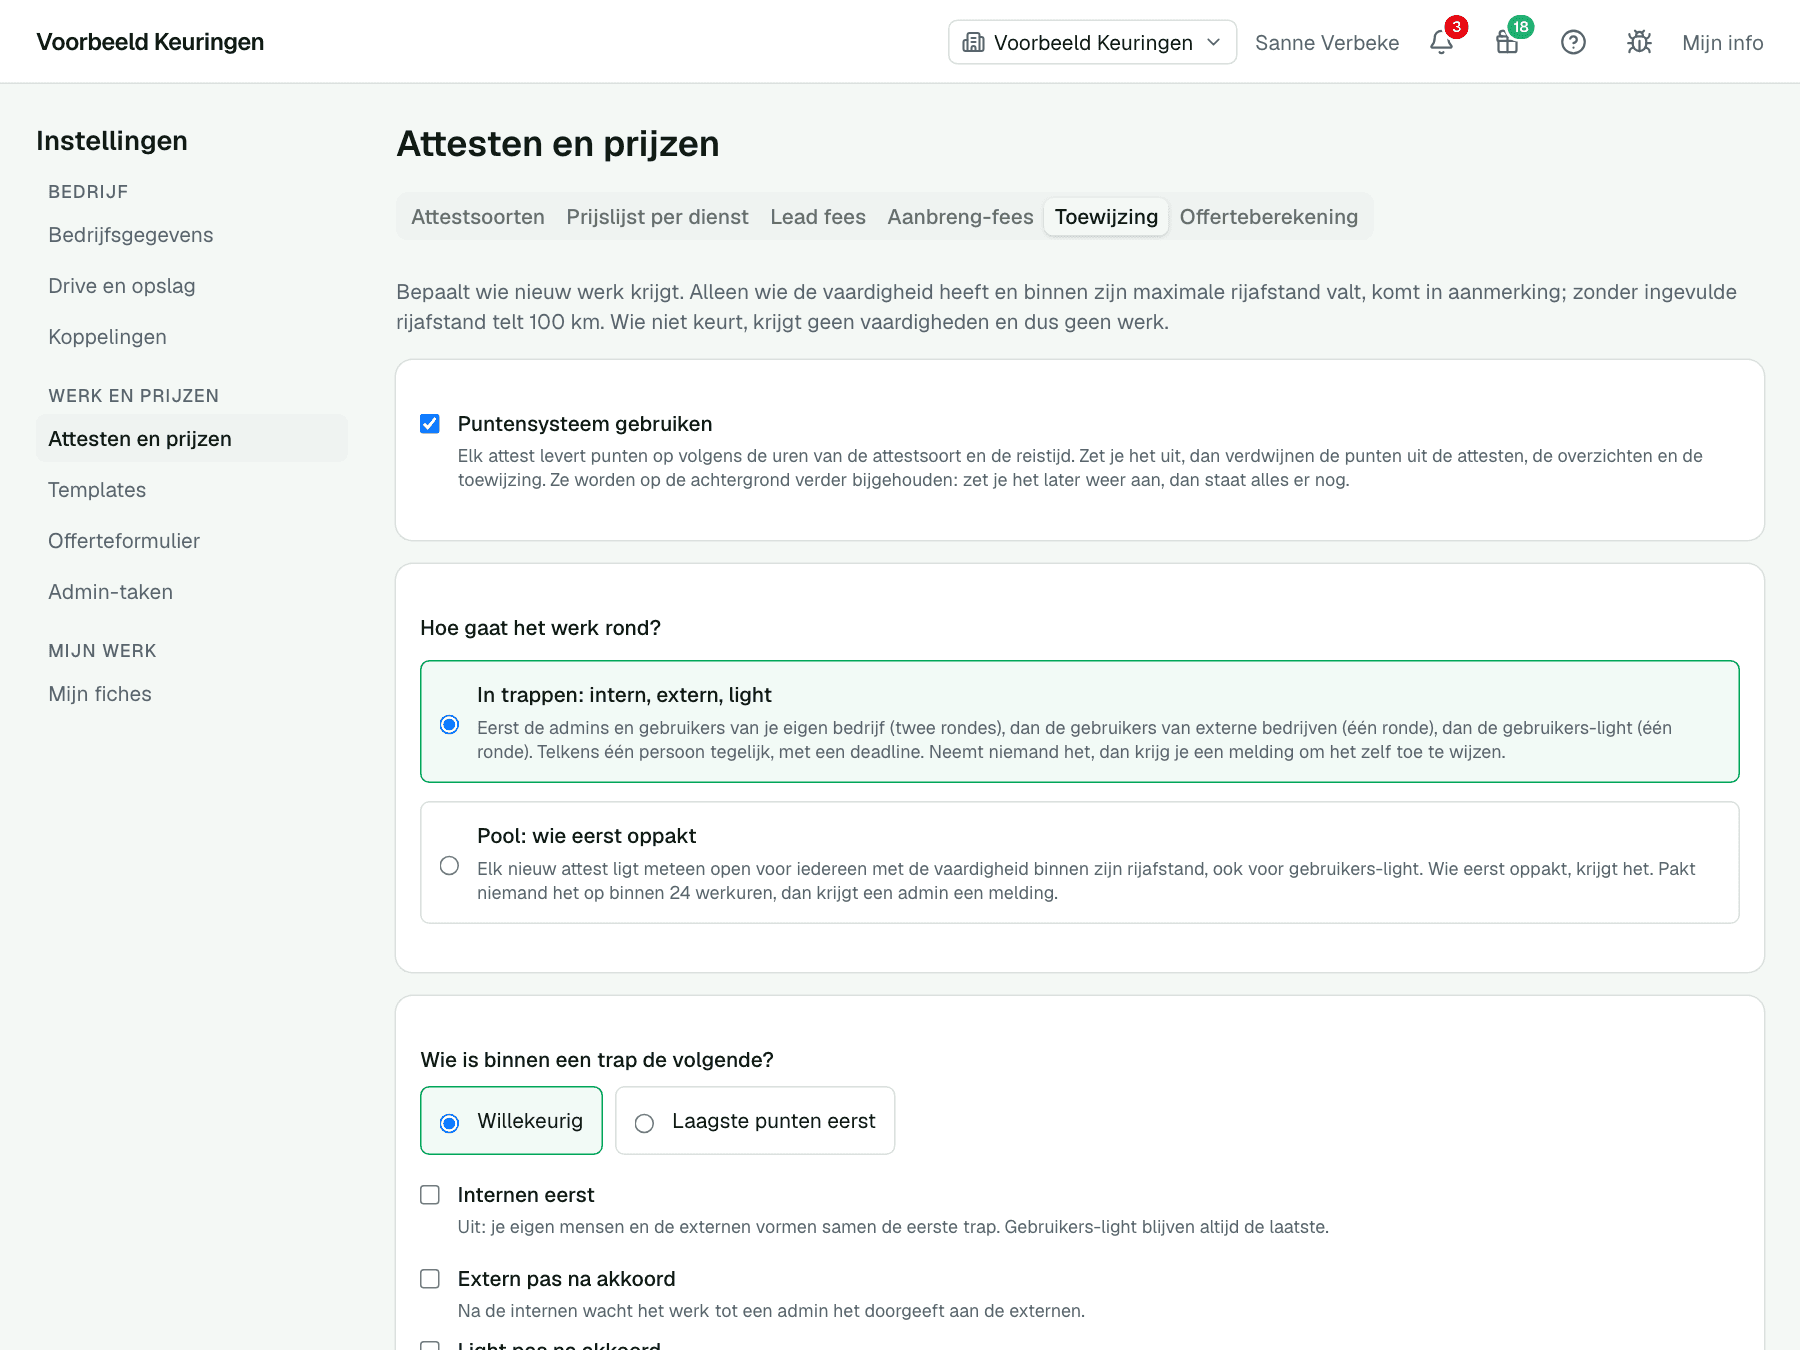Click the Hoe gaat het werk rond? heading
Viewport: 1800px width, 1350px height.
[x=540, y=628]
